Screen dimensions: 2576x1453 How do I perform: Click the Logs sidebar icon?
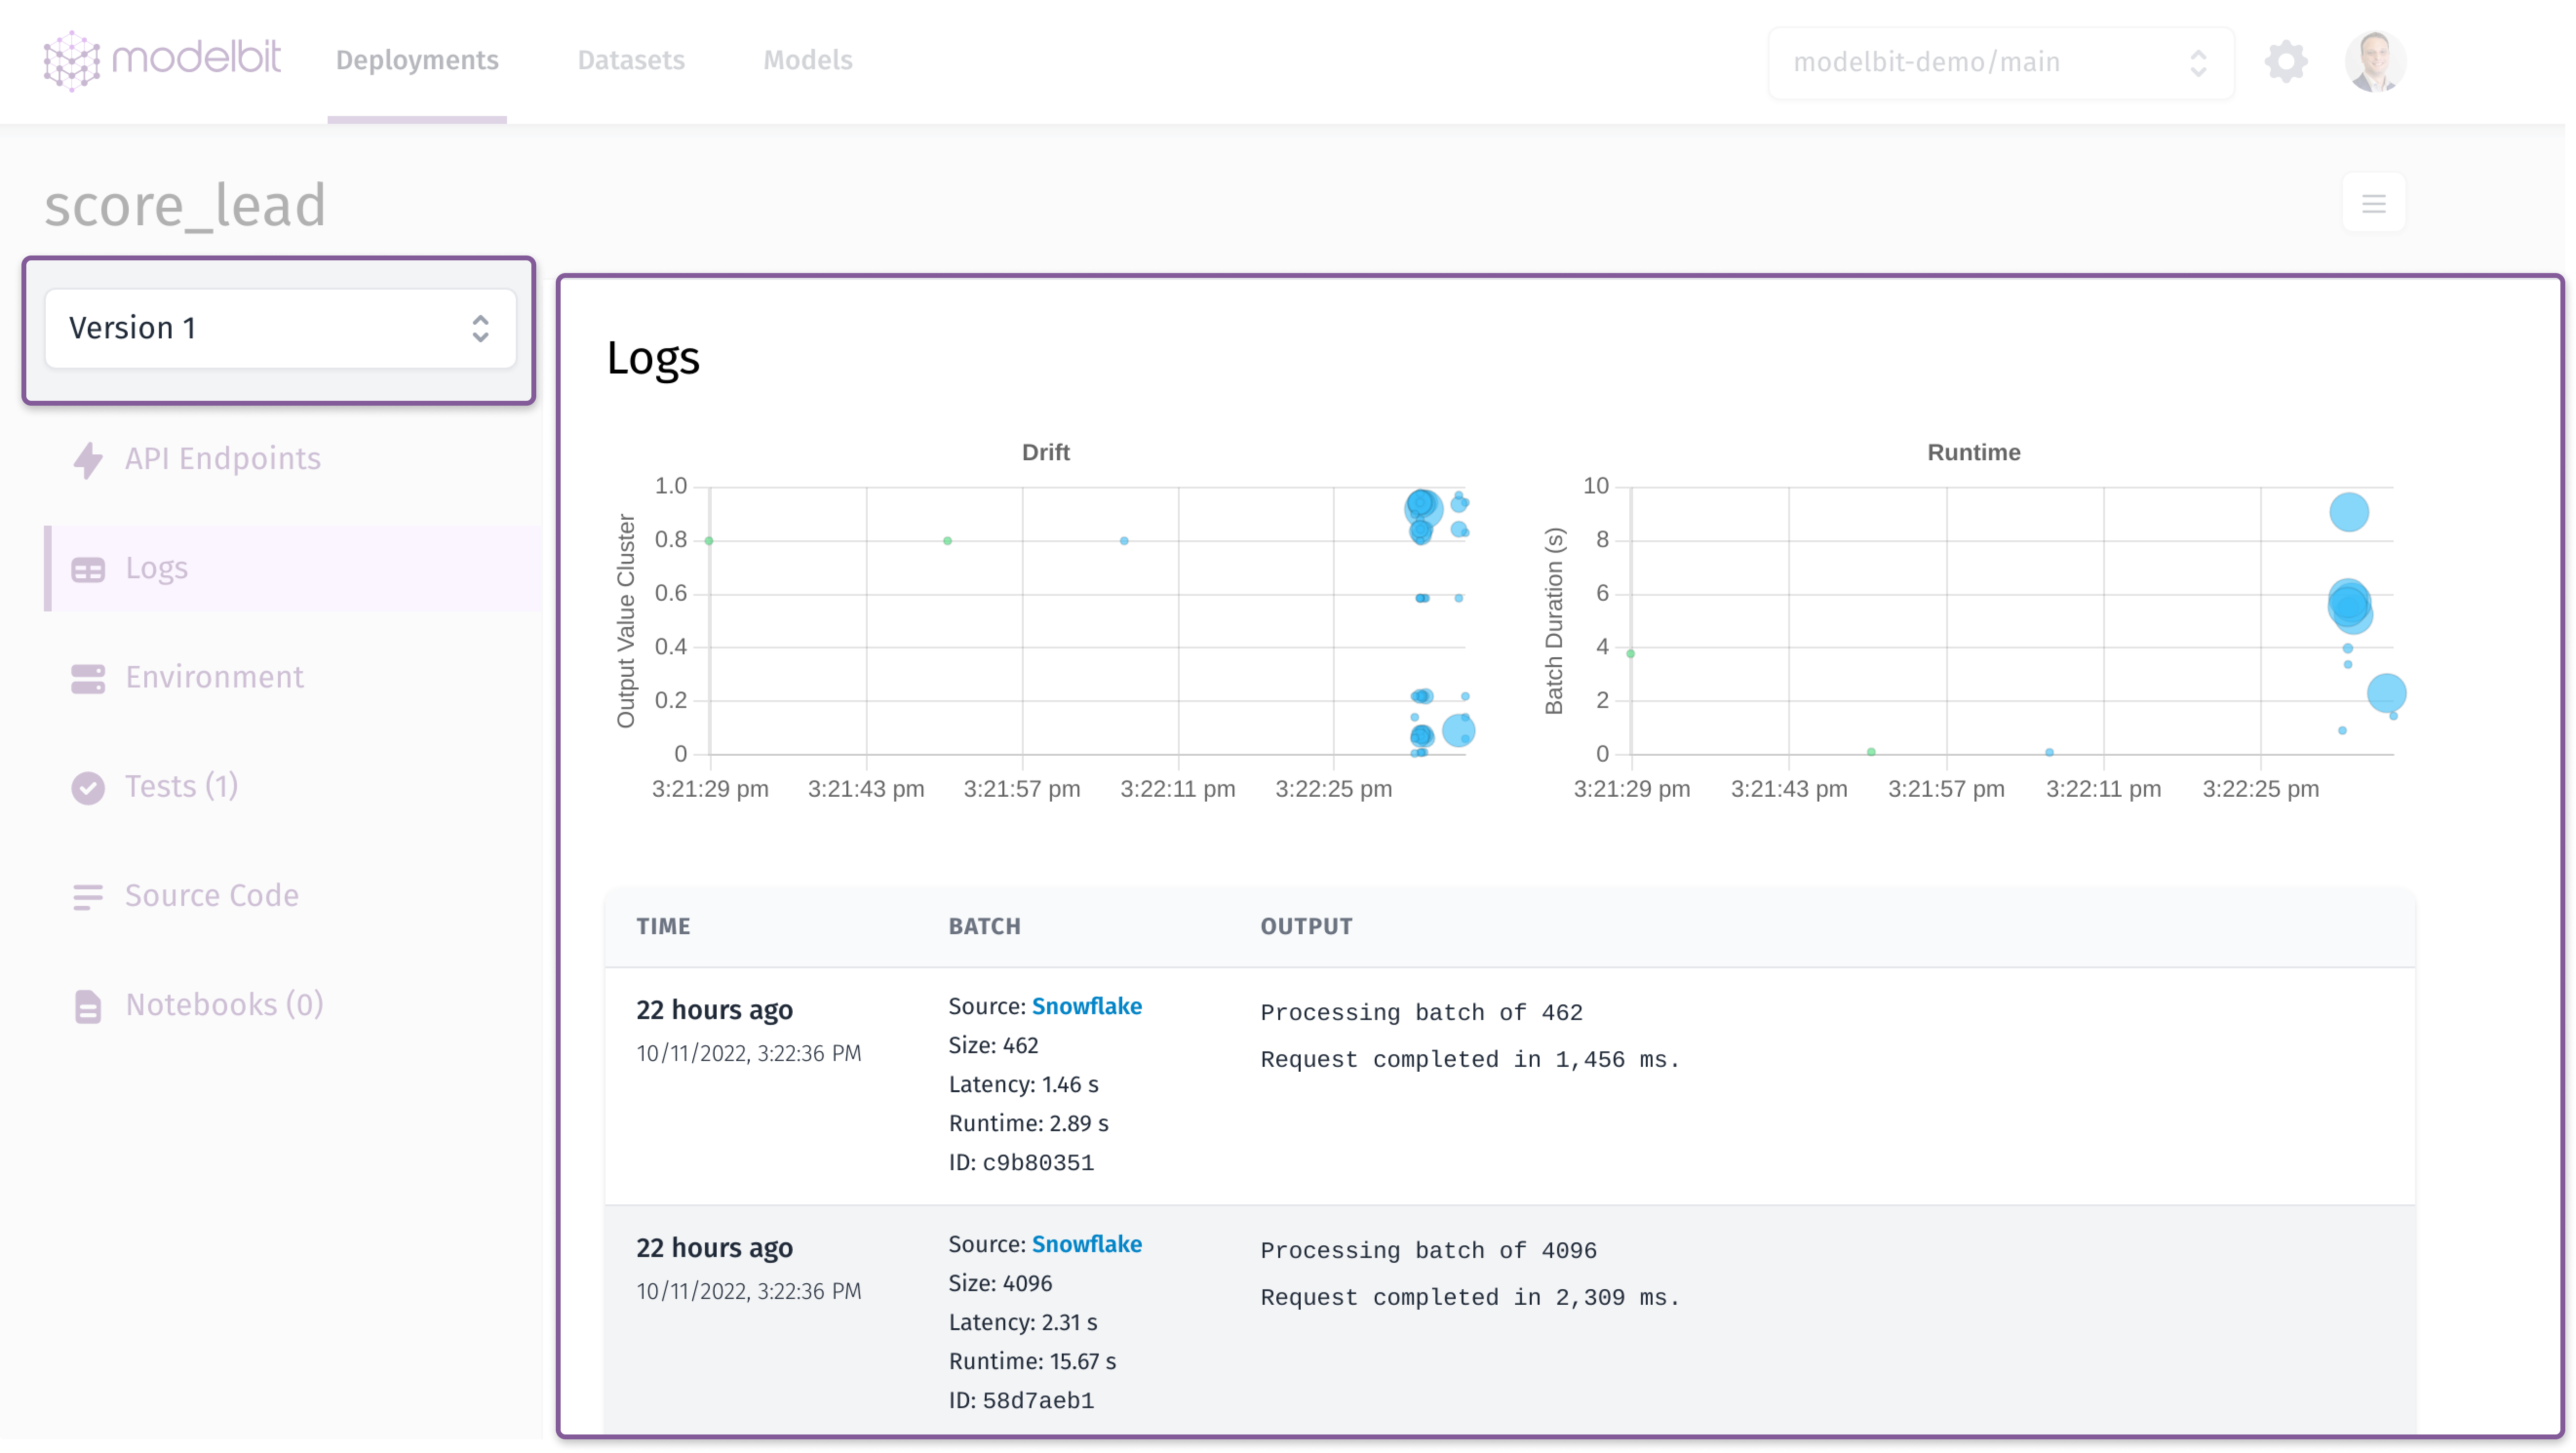click(88, 569)
